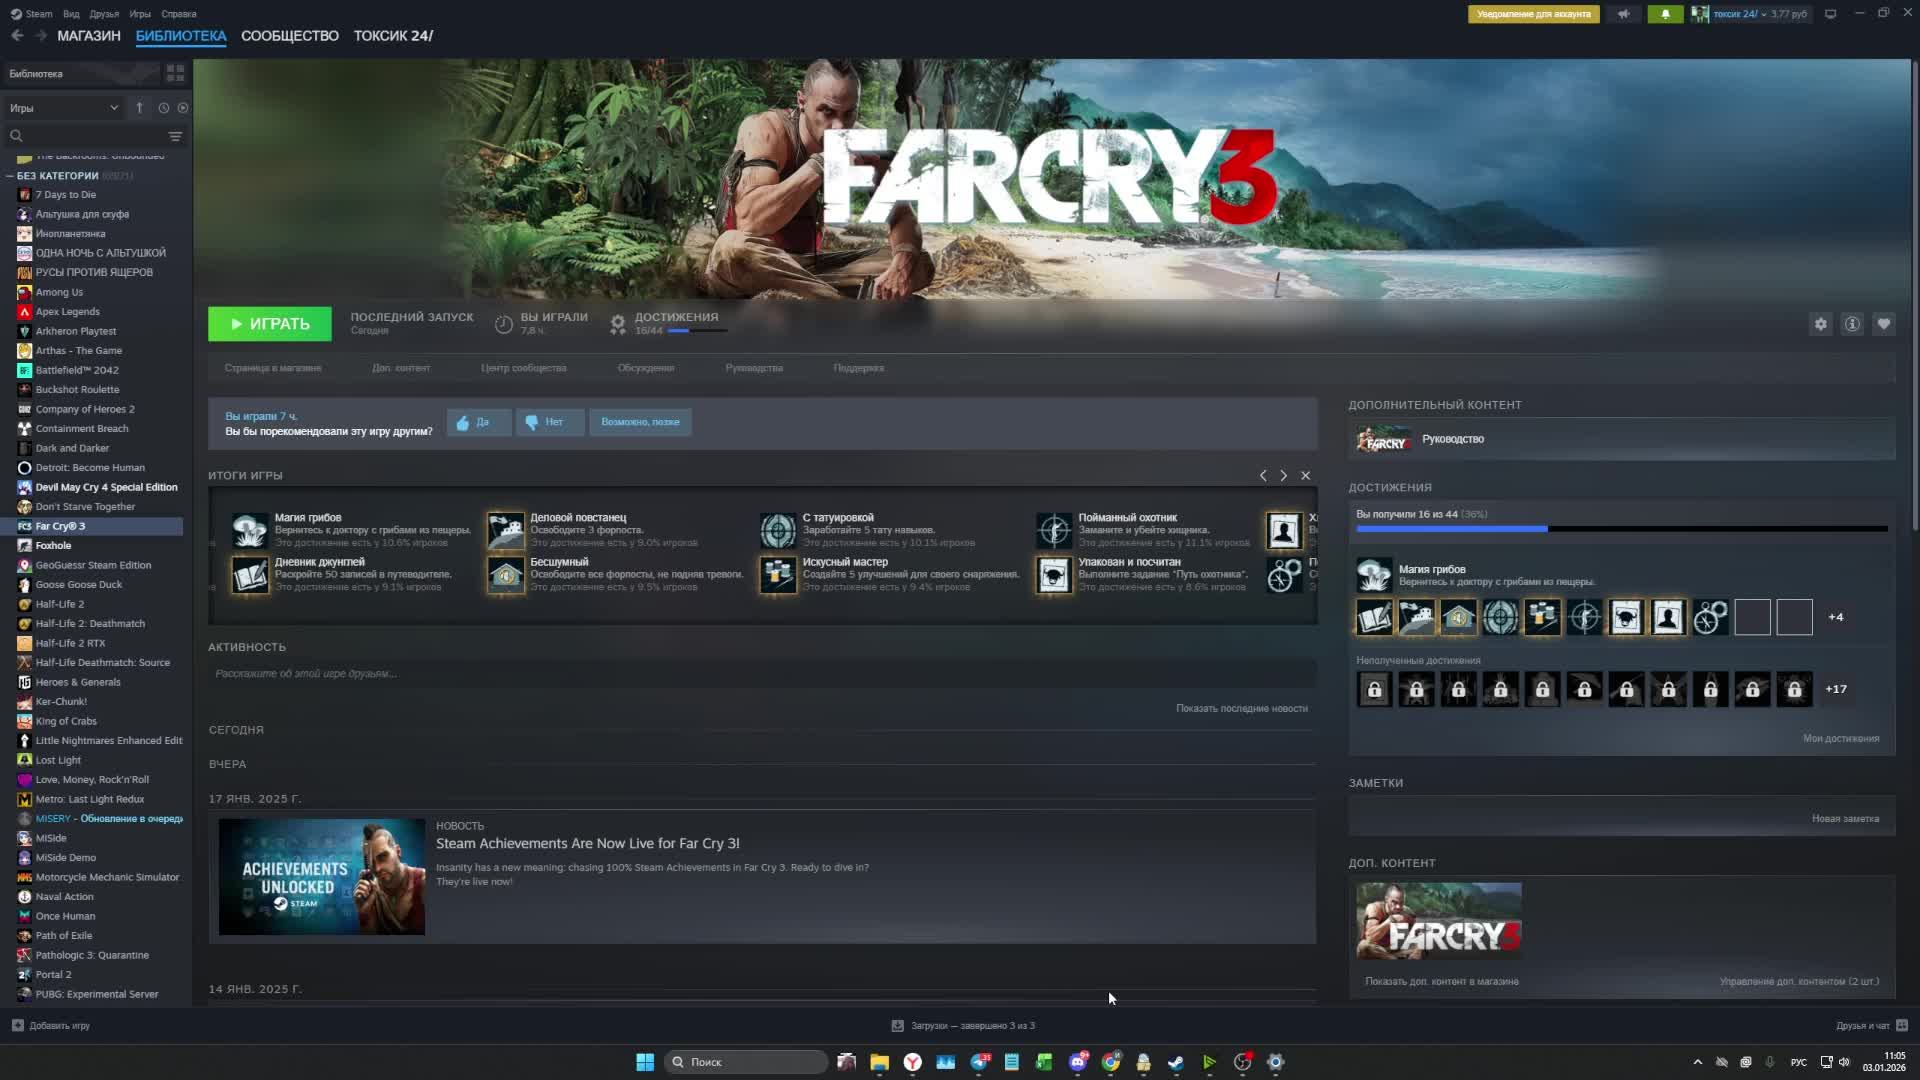Click the Нет recommendation button

pyautogui.click(x=550, y=422)
